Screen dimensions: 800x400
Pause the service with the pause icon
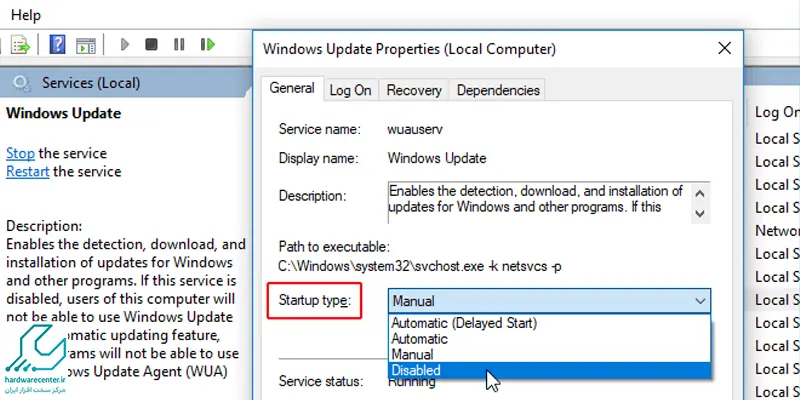(x=179, y=44)
